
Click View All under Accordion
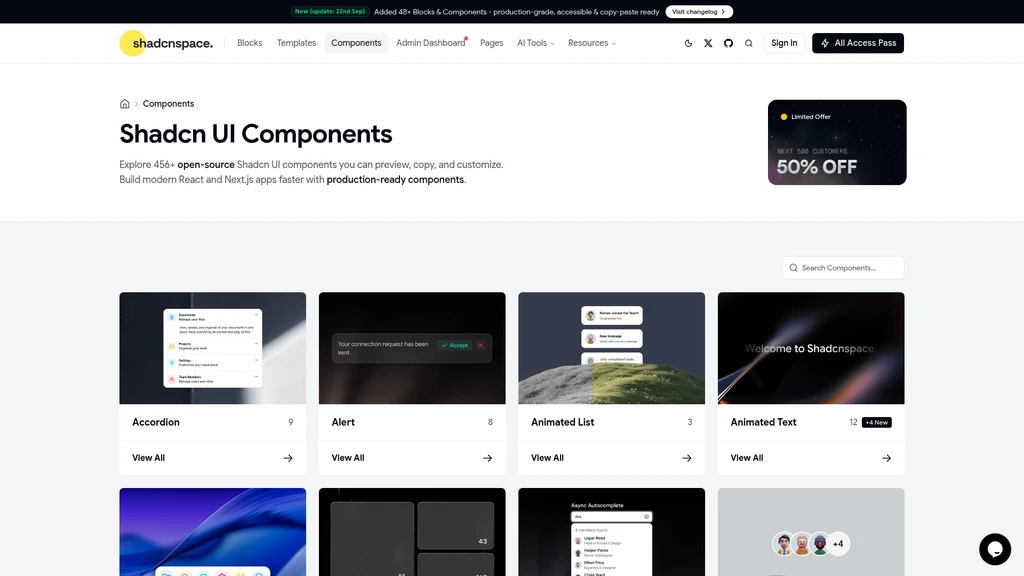pos(148,458)
